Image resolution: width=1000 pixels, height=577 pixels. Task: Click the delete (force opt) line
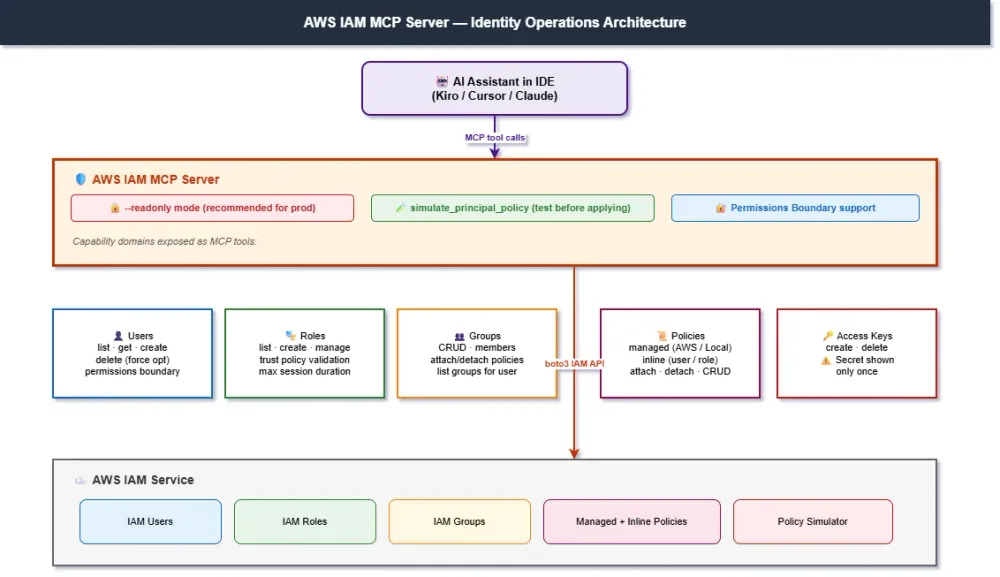(x=133, y=360)
